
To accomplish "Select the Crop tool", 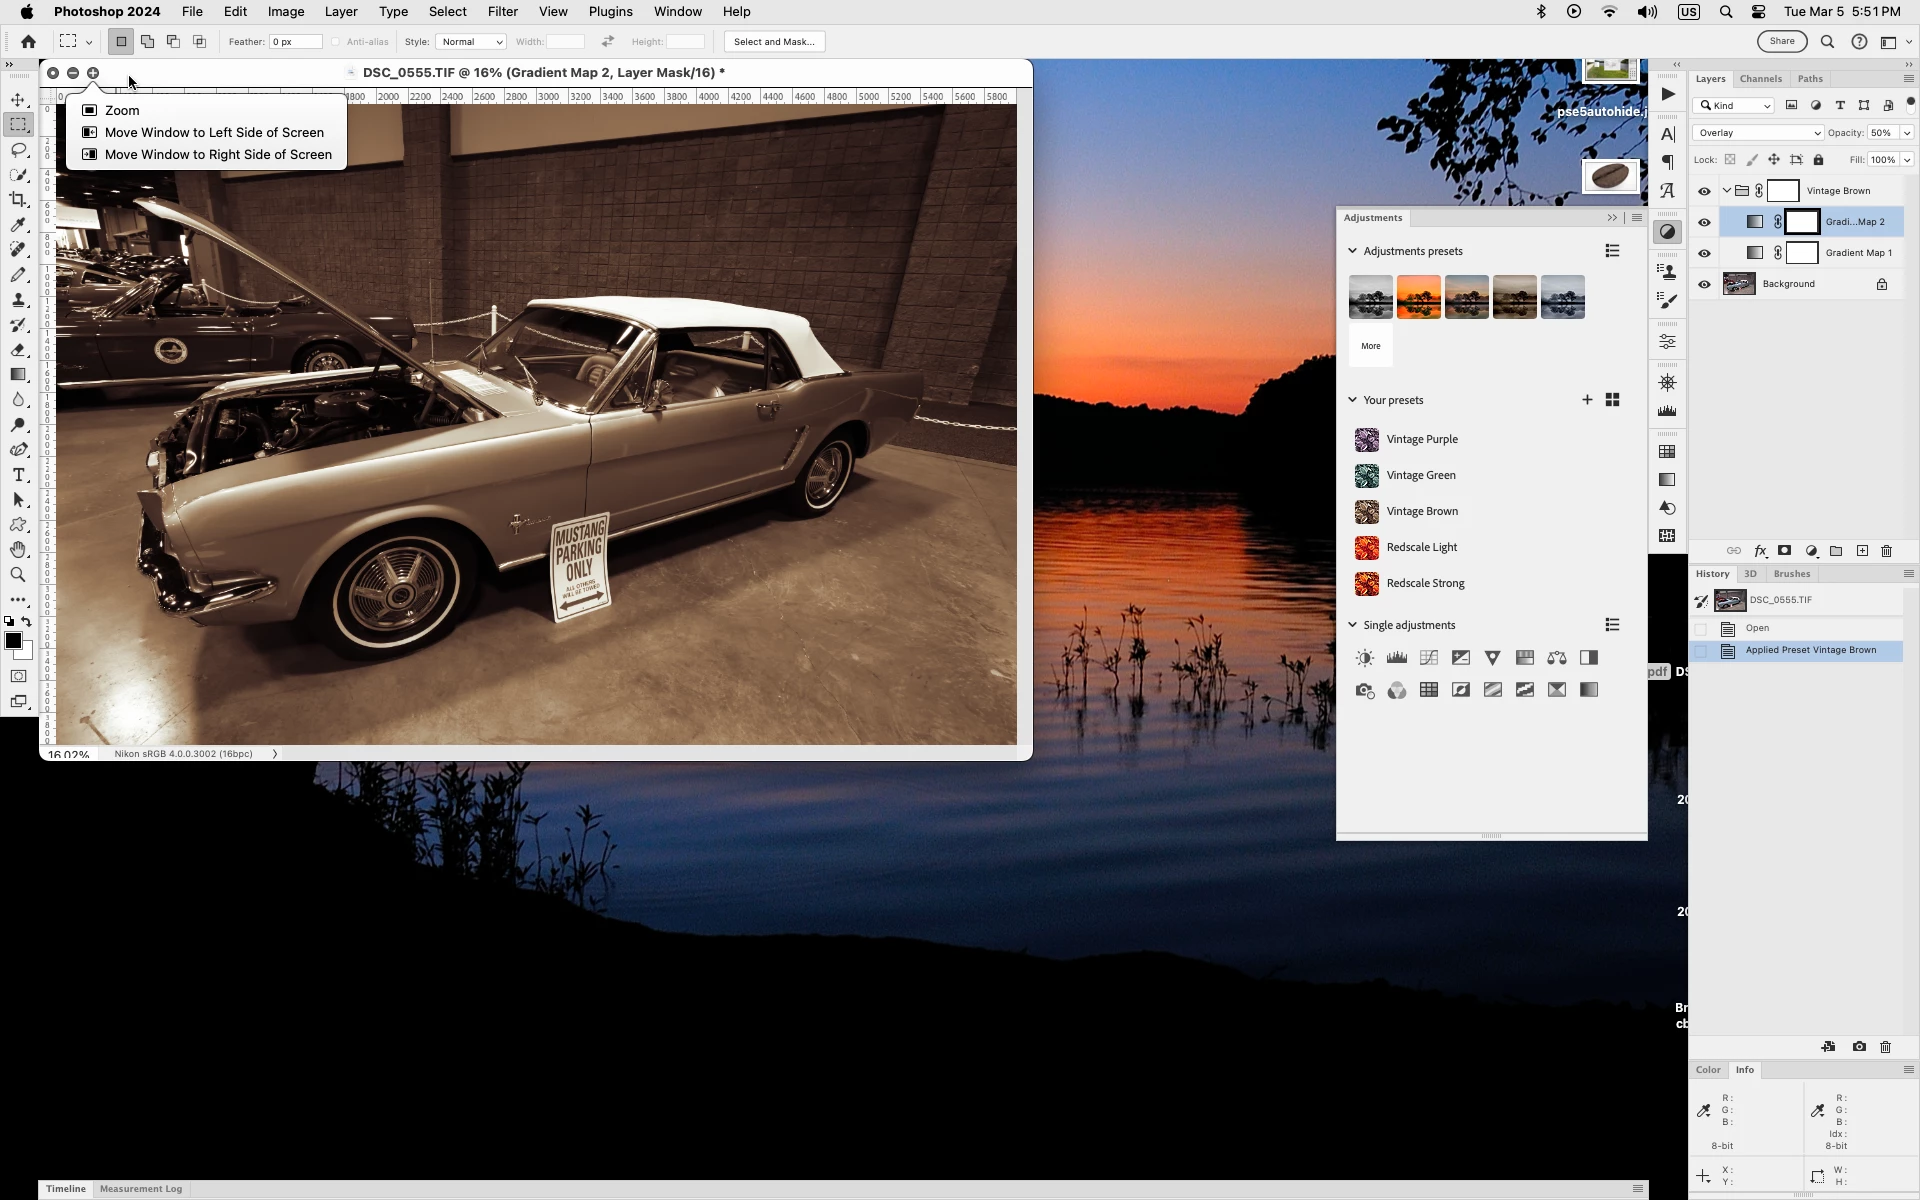I will tap(18, 200).
